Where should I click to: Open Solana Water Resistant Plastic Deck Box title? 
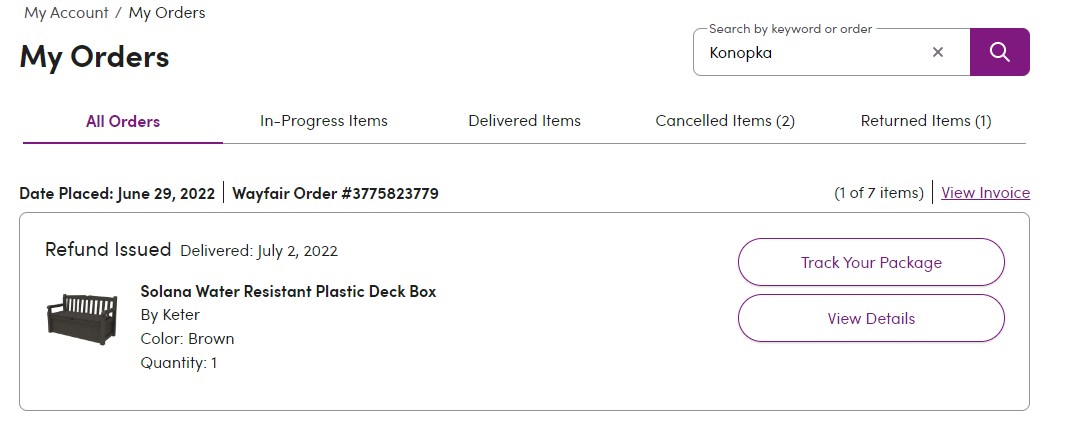coord(288,292)
